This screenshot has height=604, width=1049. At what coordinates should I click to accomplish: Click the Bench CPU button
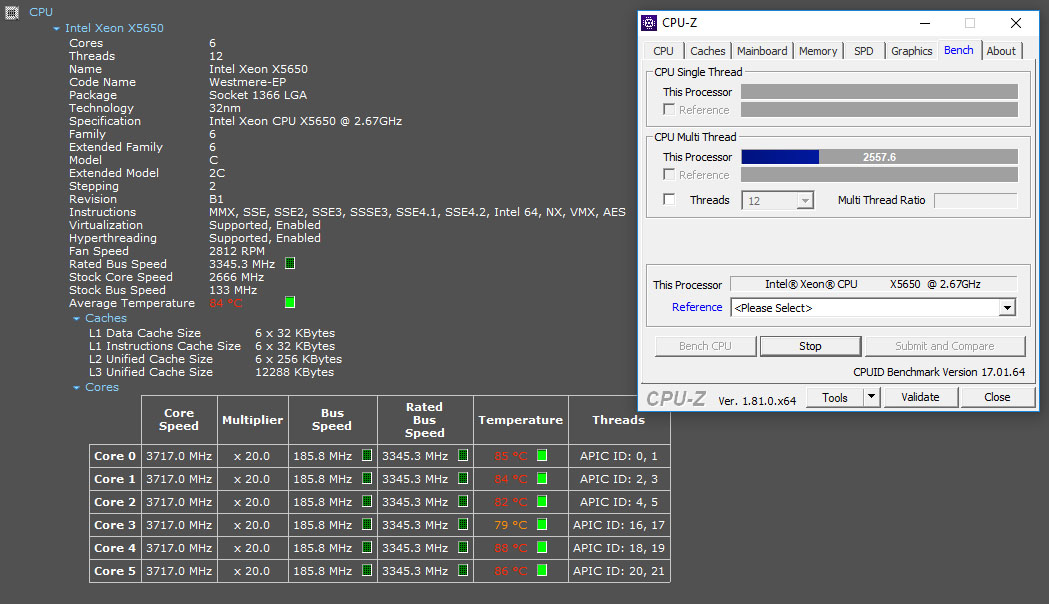click(x=705, y=346)
